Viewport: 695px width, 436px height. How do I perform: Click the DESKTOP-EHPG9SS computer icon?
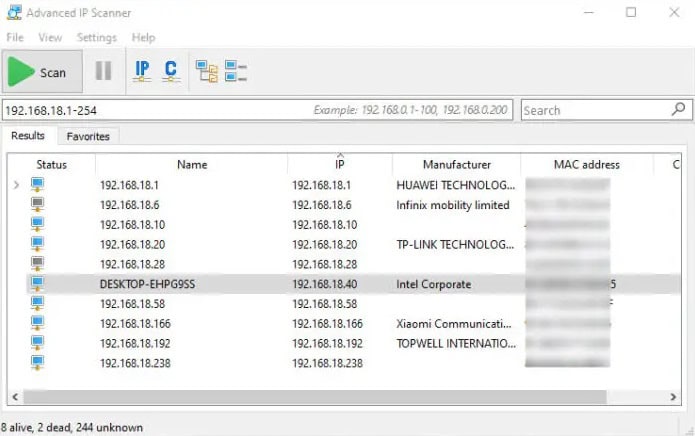[37, 284]
